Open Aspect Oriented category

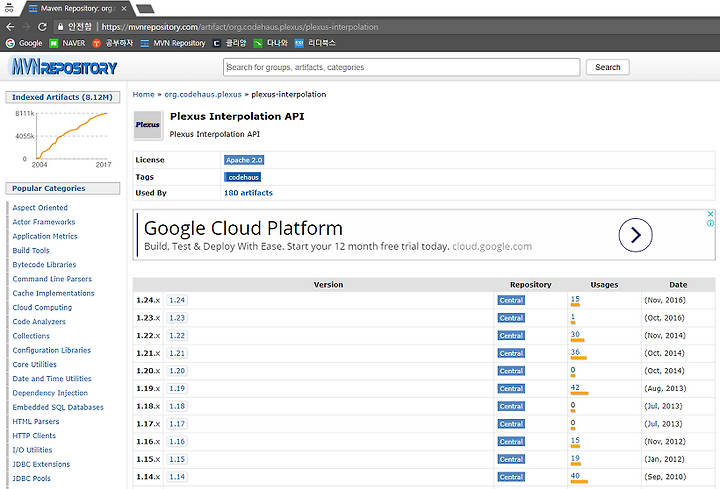click(x=40, y=208)
